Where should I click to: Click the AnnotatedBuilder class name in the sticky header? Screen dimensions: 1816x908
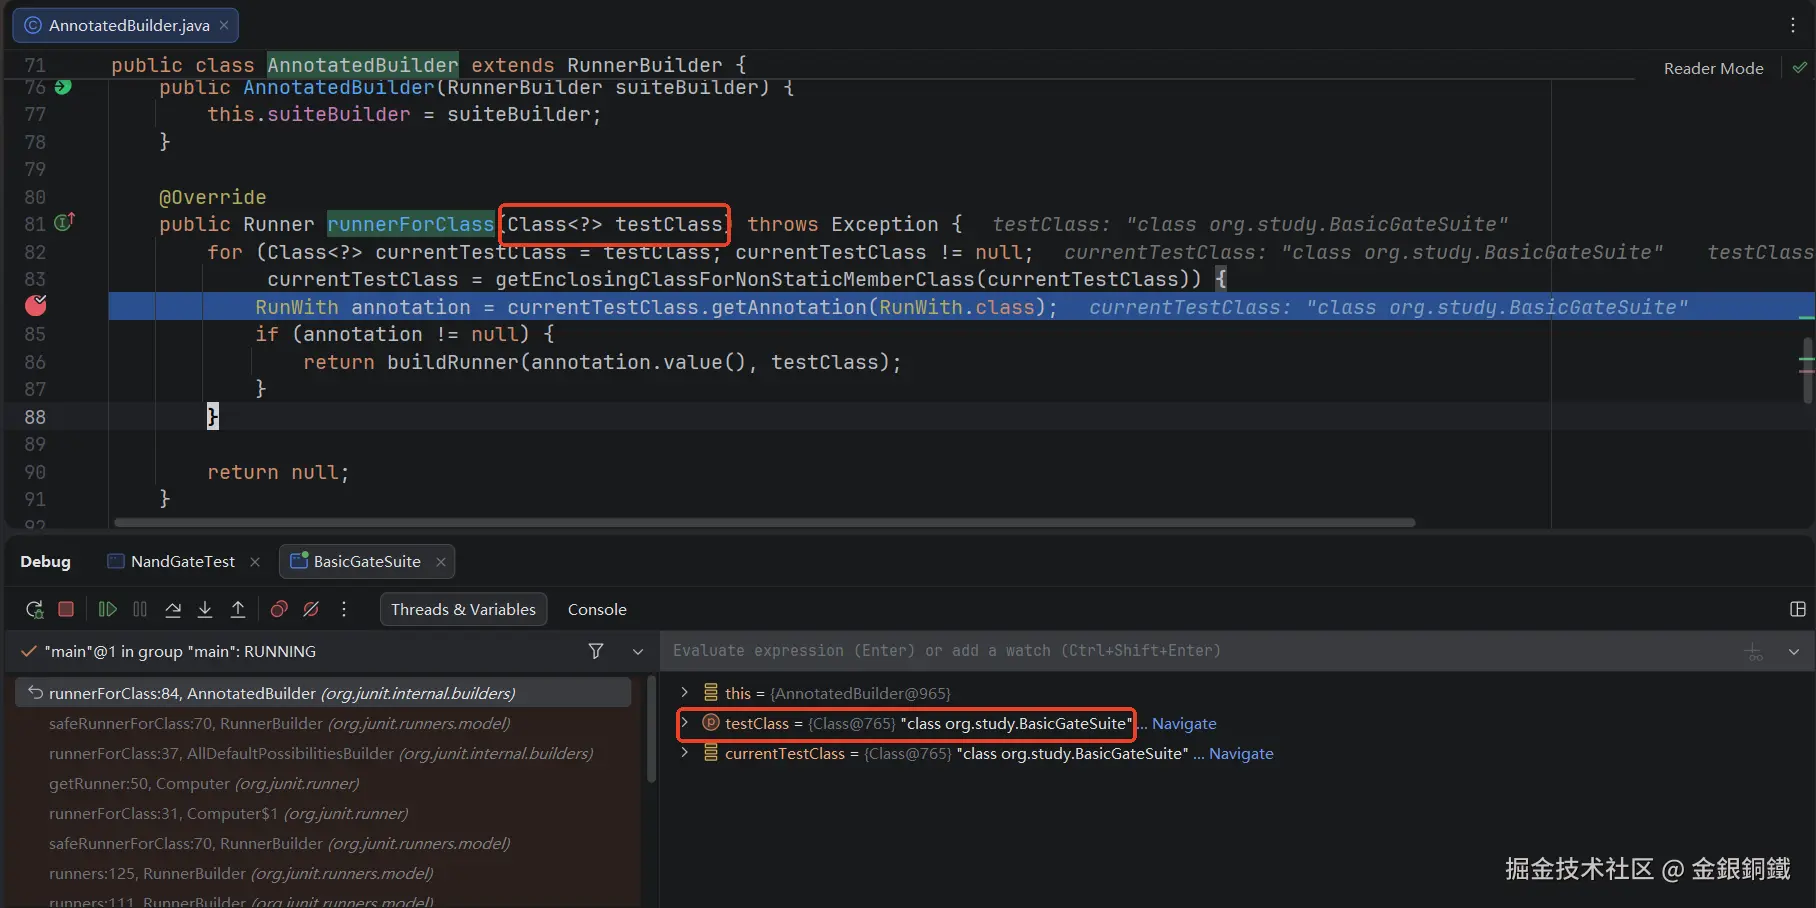pyautogui.click(x=363, y=65)
